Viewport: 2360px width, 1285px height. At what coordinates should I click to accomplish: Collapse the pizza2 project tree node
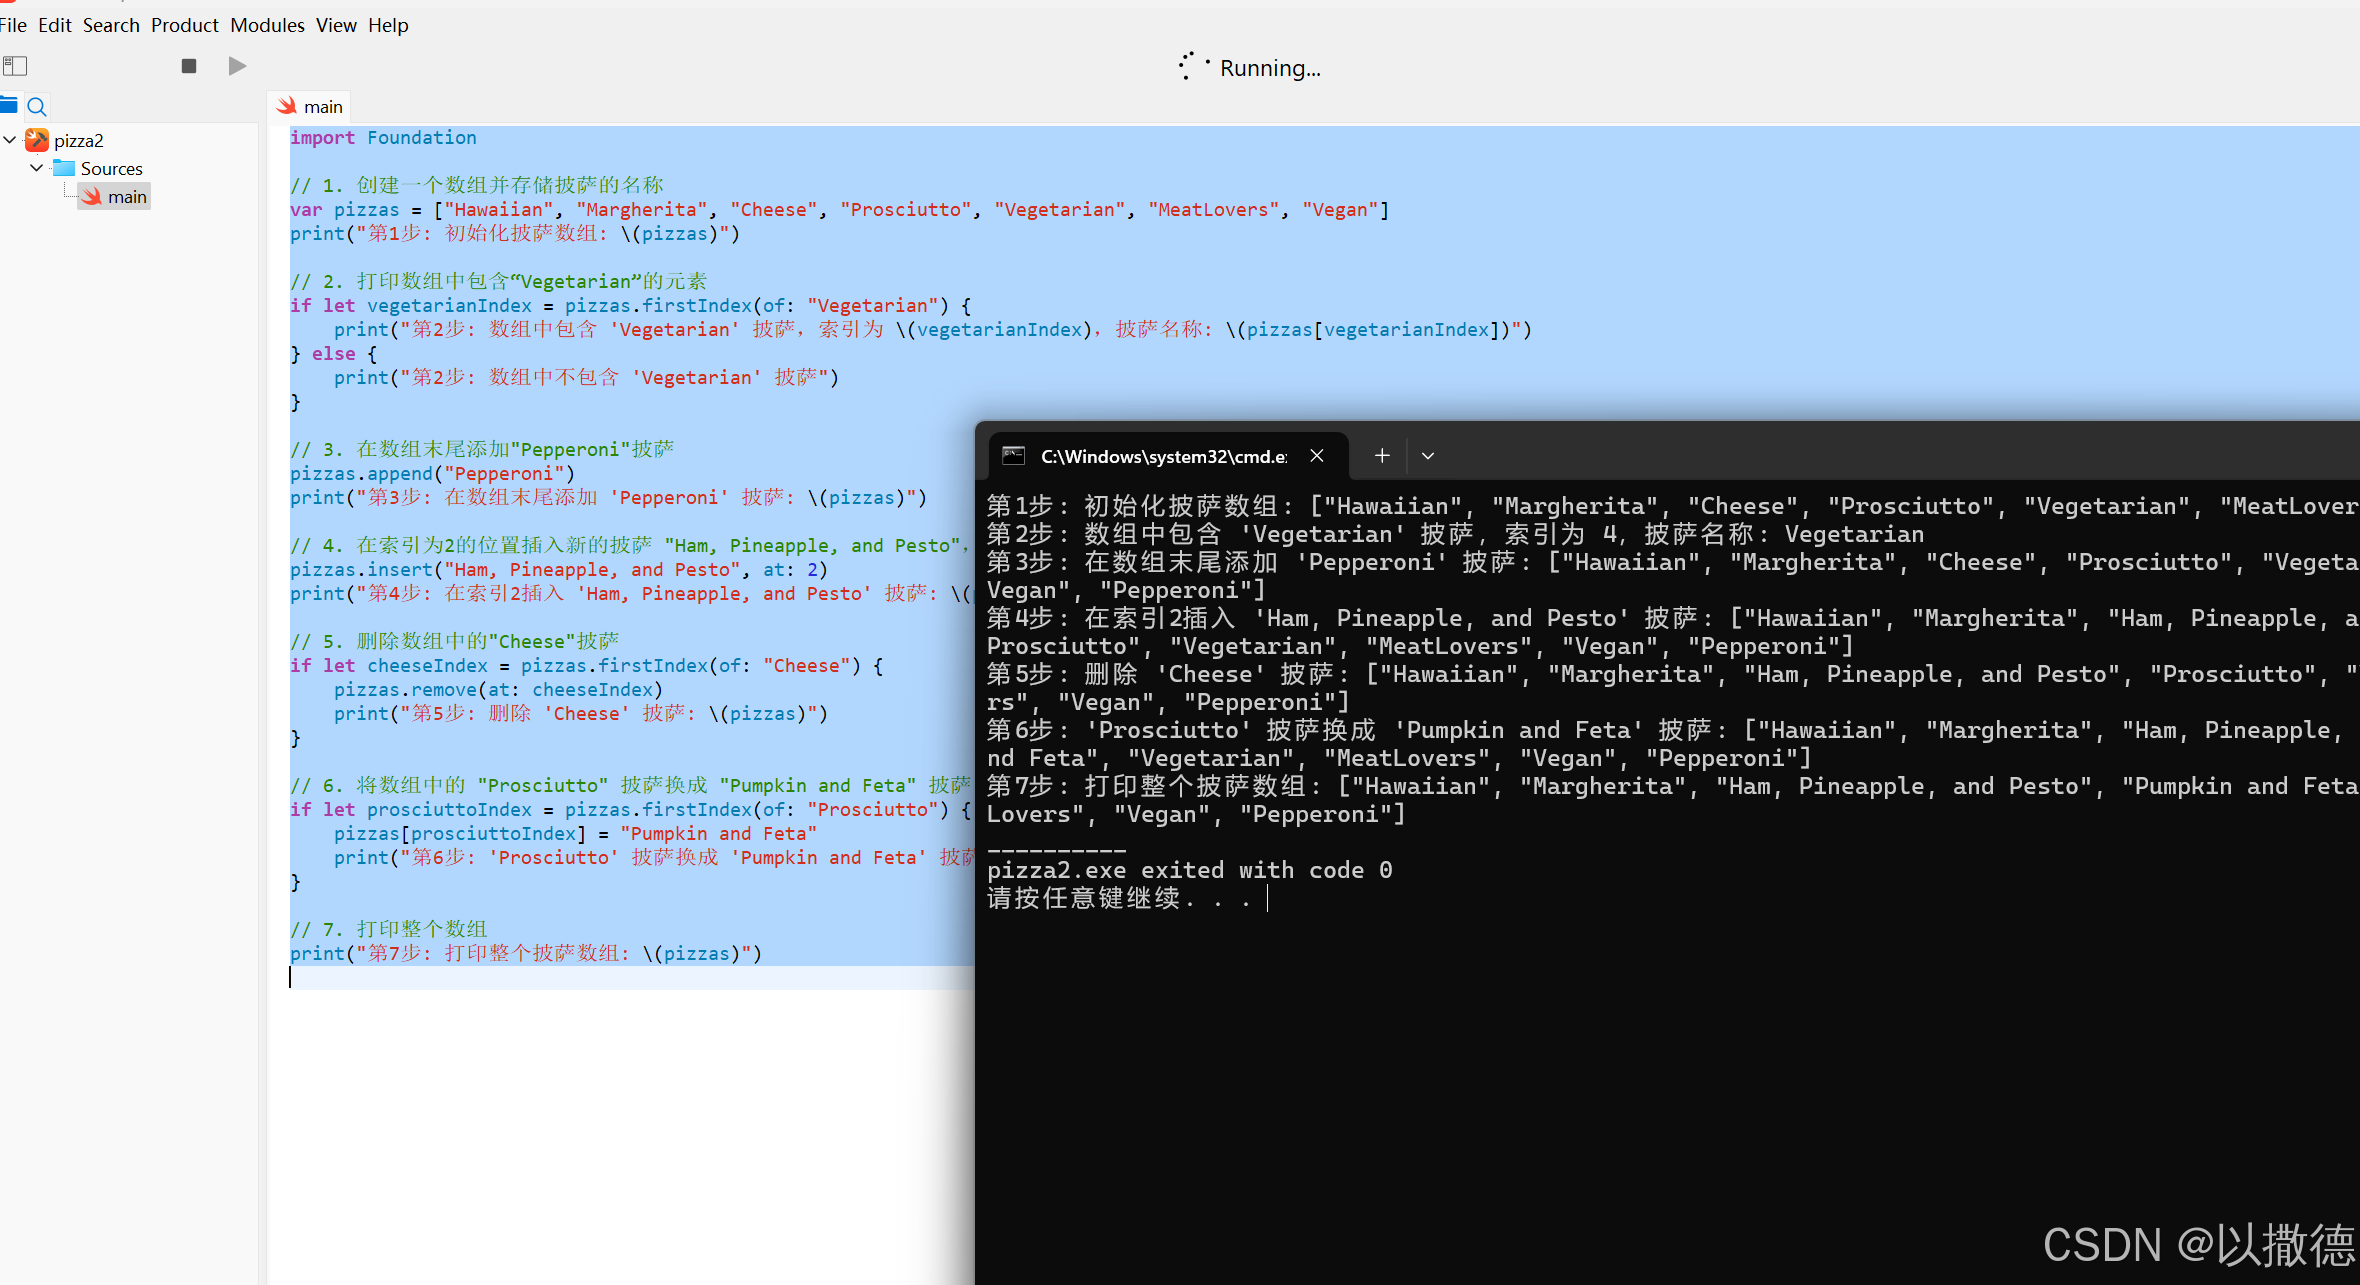[10, 140]
